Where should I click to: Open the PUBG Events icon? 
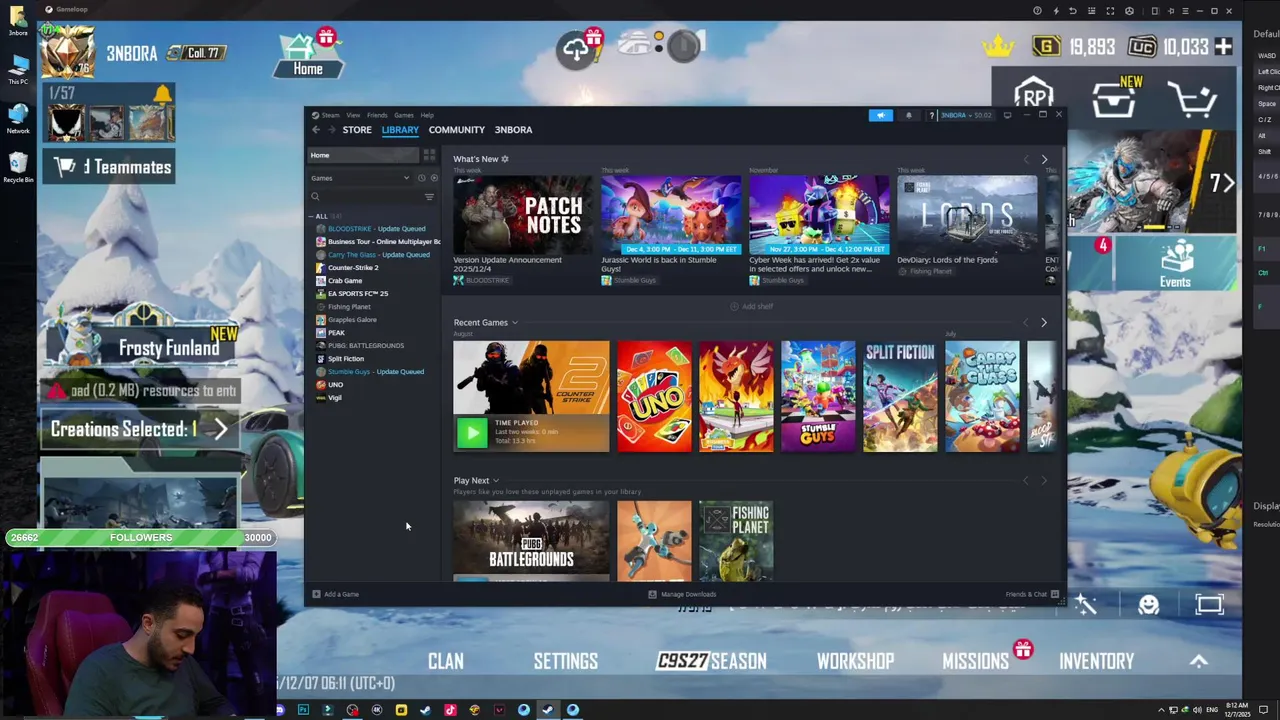click(x=1175, y=264)
